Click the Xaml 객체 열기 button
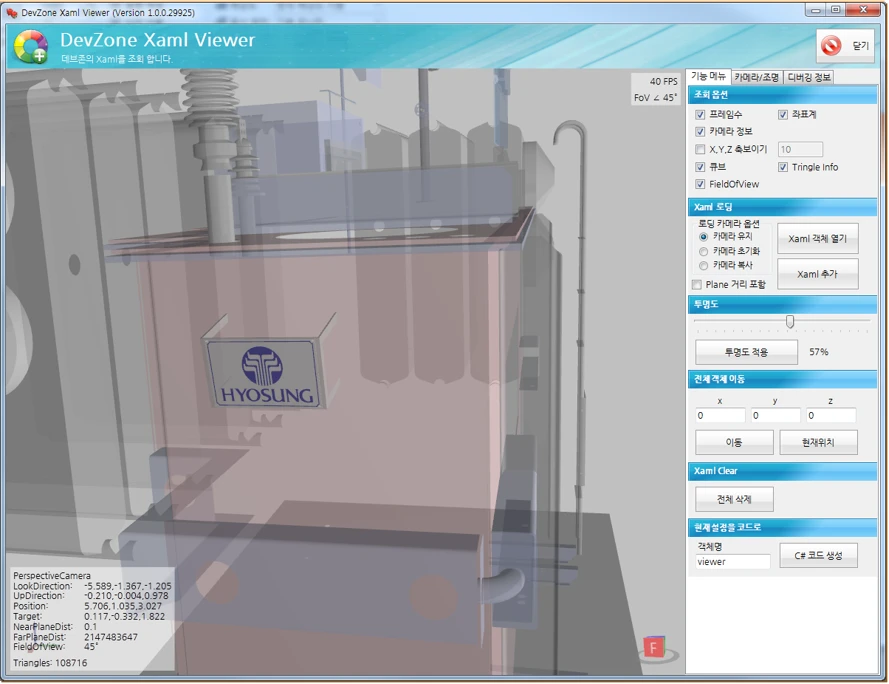 (817, 239)
